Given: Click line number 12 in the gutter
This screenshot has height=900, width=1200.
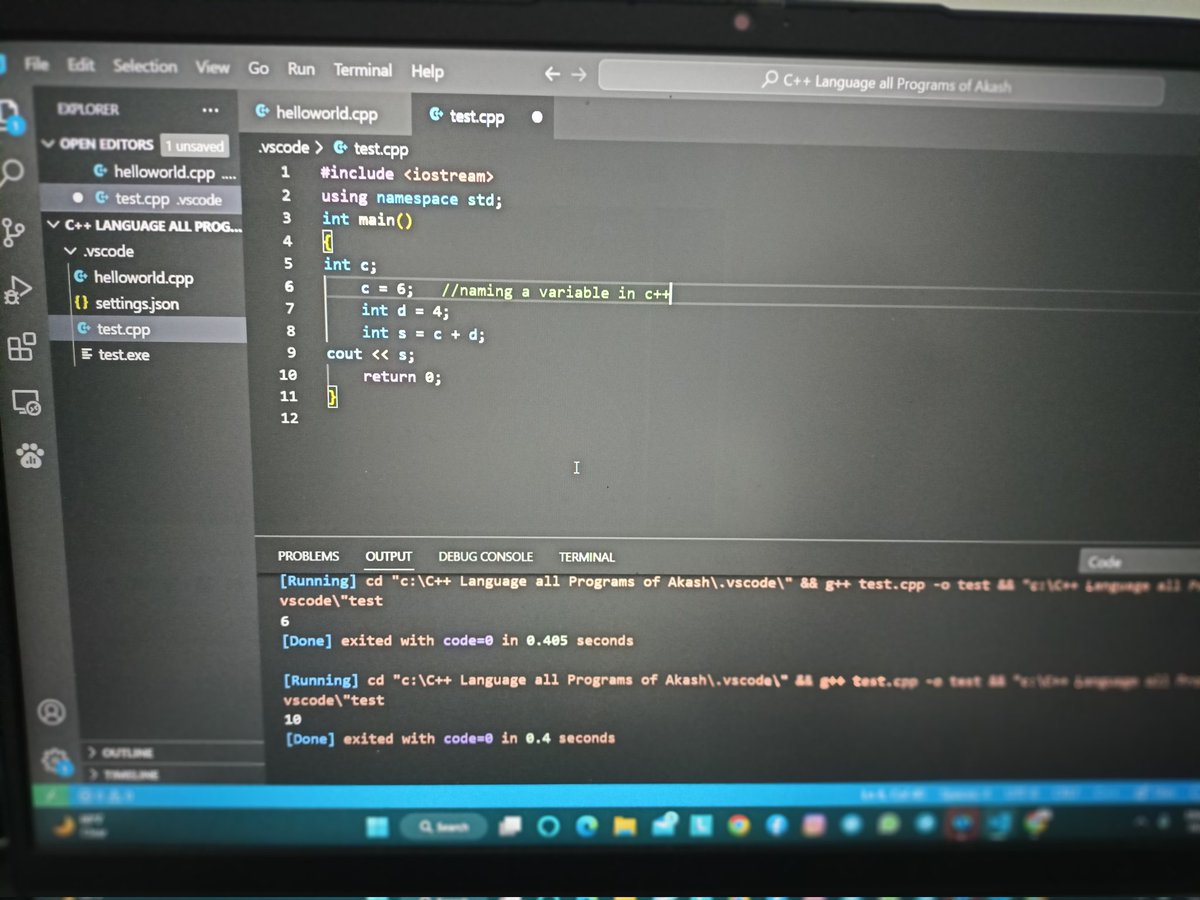Looking at the screenshot, I should (x=289, y=418).
